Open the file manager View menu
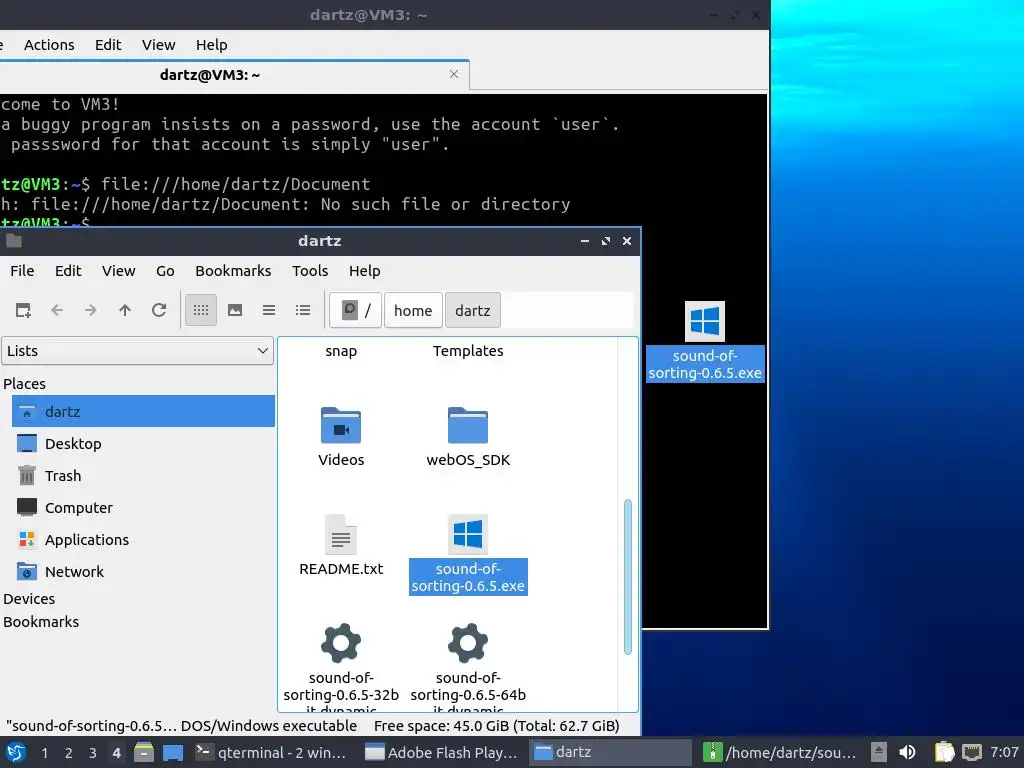1024x768 pixels. point(118,271)
